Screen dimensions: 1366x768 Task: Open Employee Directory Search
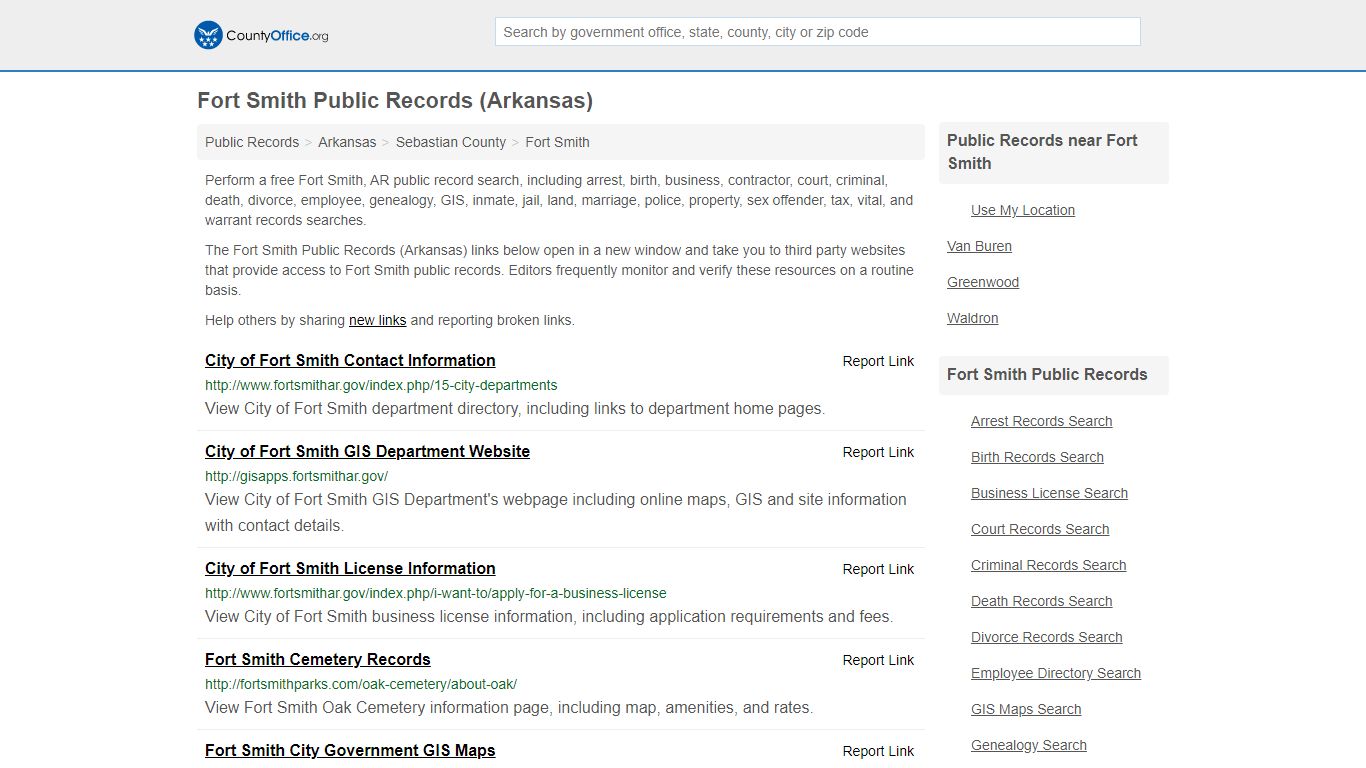1056,673
